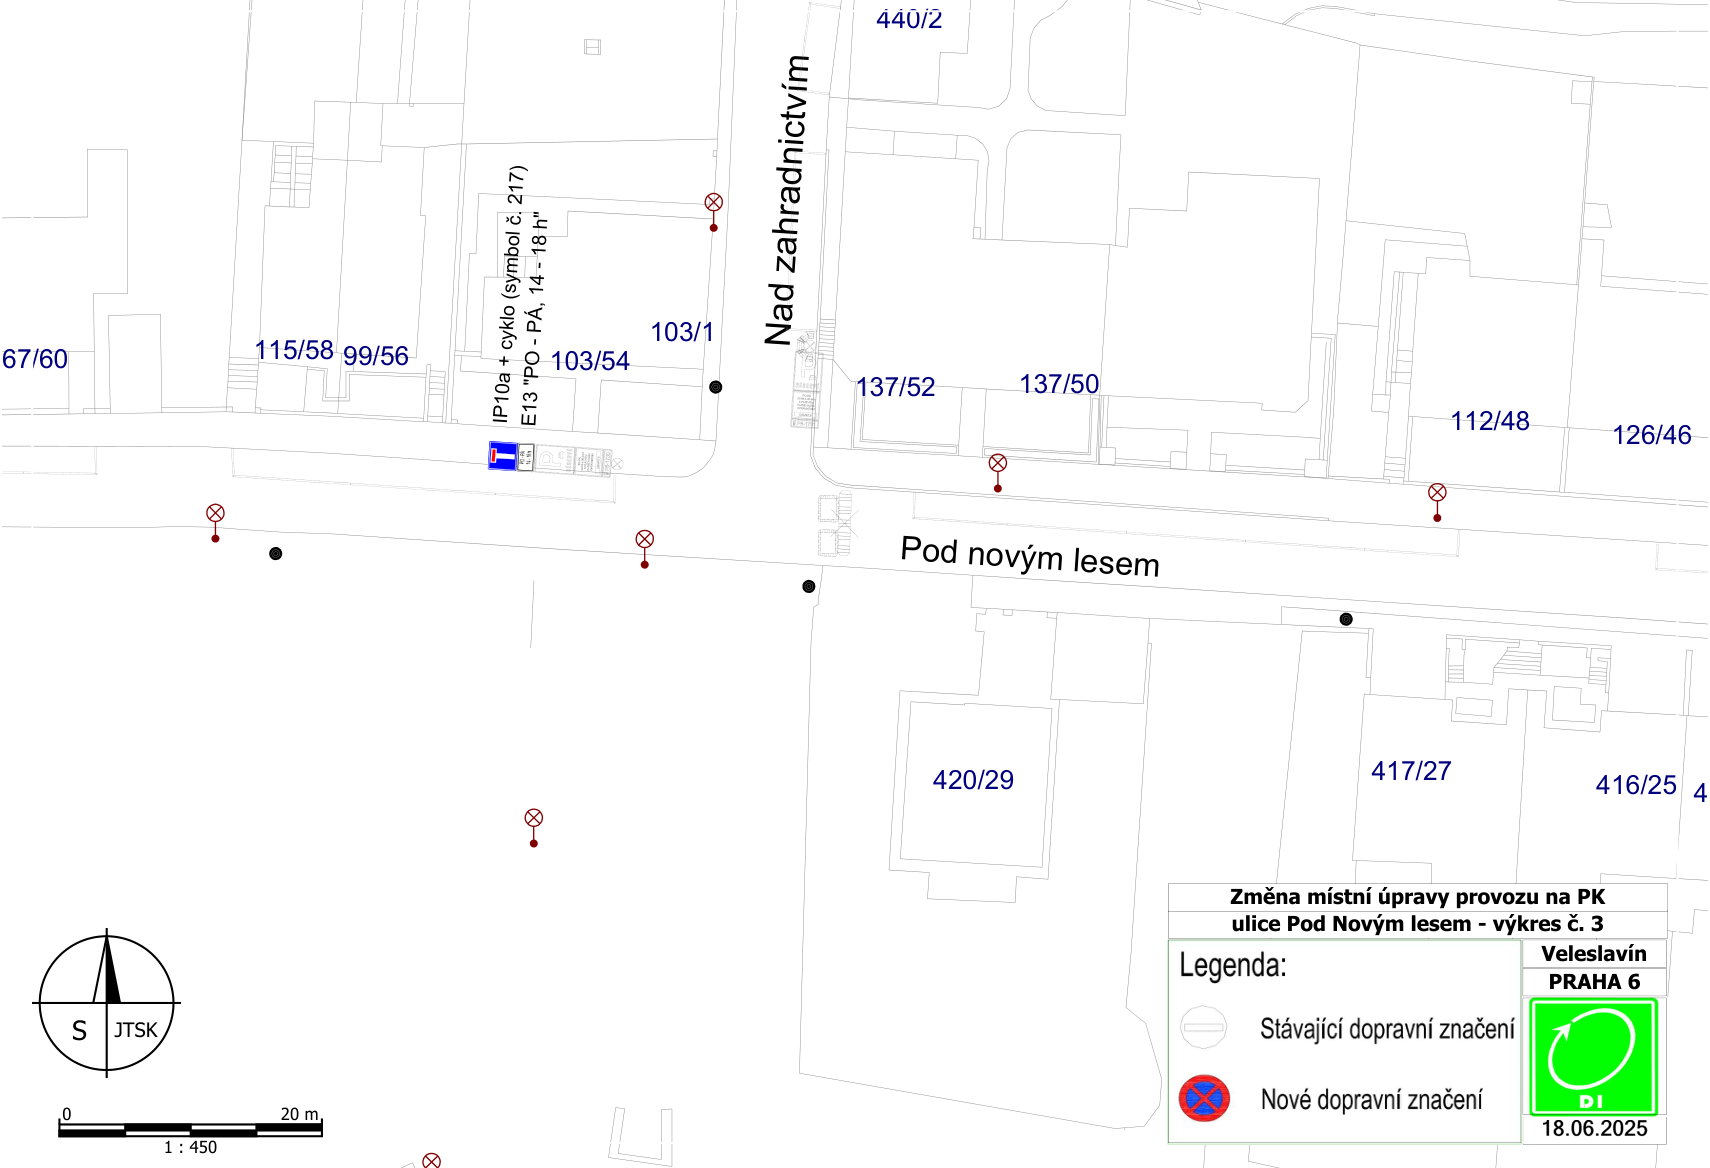Select the isolated lamp symbol in southern open area
The height and width of the screenshot is (1168, 1710).
pyautogui.click(x=534, y=828)
